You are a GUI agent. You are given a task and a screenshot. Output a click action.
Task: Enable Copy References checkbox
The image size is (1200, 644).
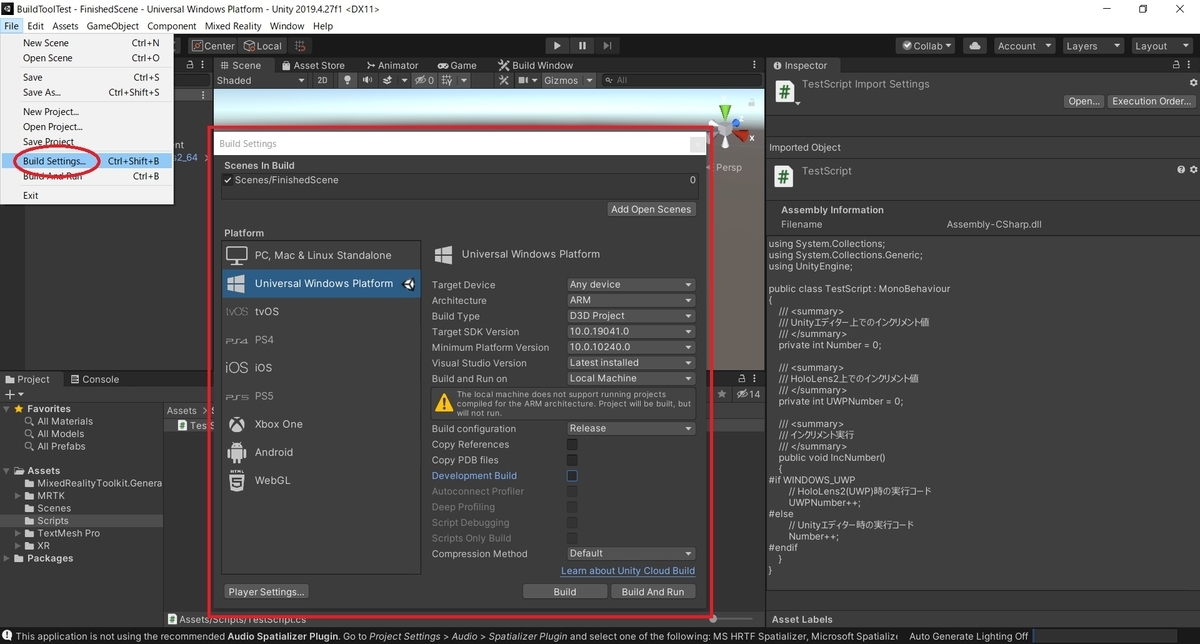click(572, 445)
